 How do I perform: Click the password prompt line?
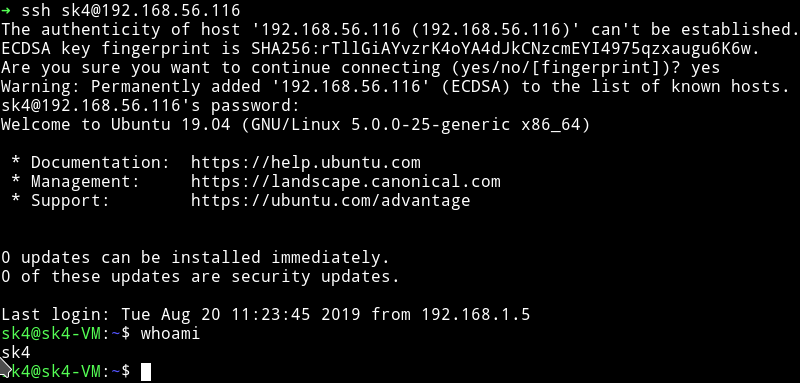click(x=150, y=106)
